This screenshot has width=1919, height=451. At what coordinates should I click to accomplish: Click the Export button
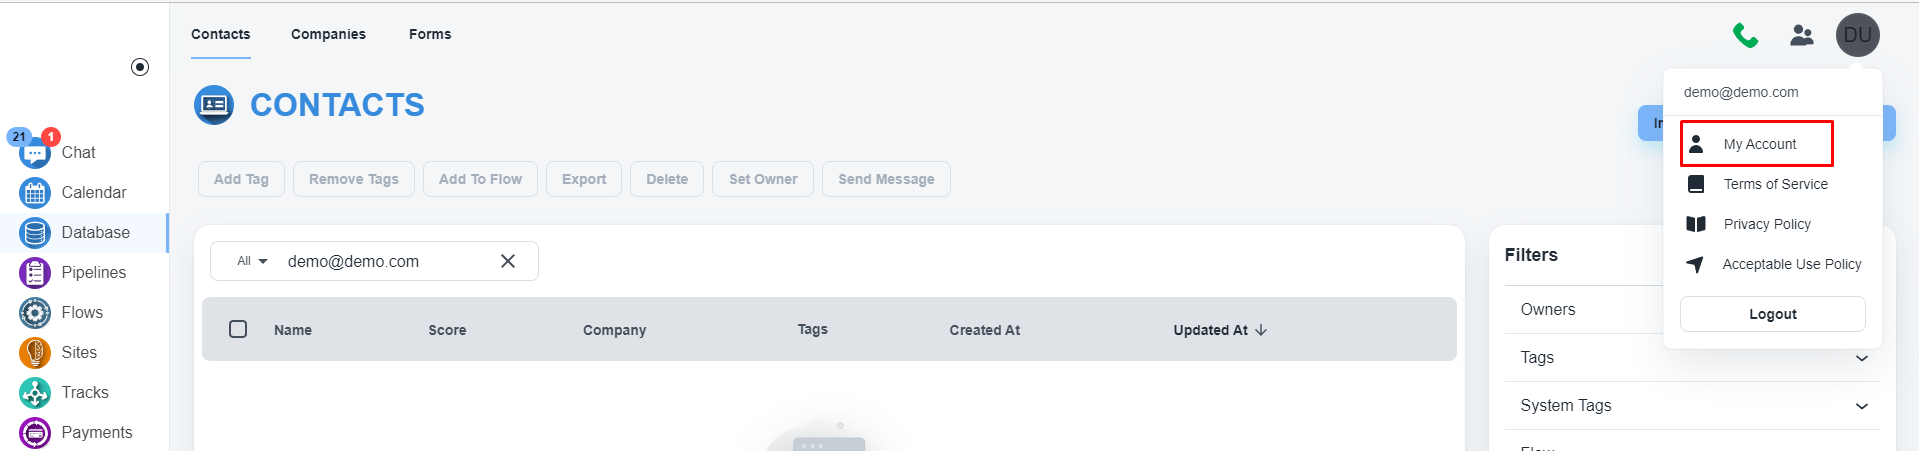[x=584, y=179]
